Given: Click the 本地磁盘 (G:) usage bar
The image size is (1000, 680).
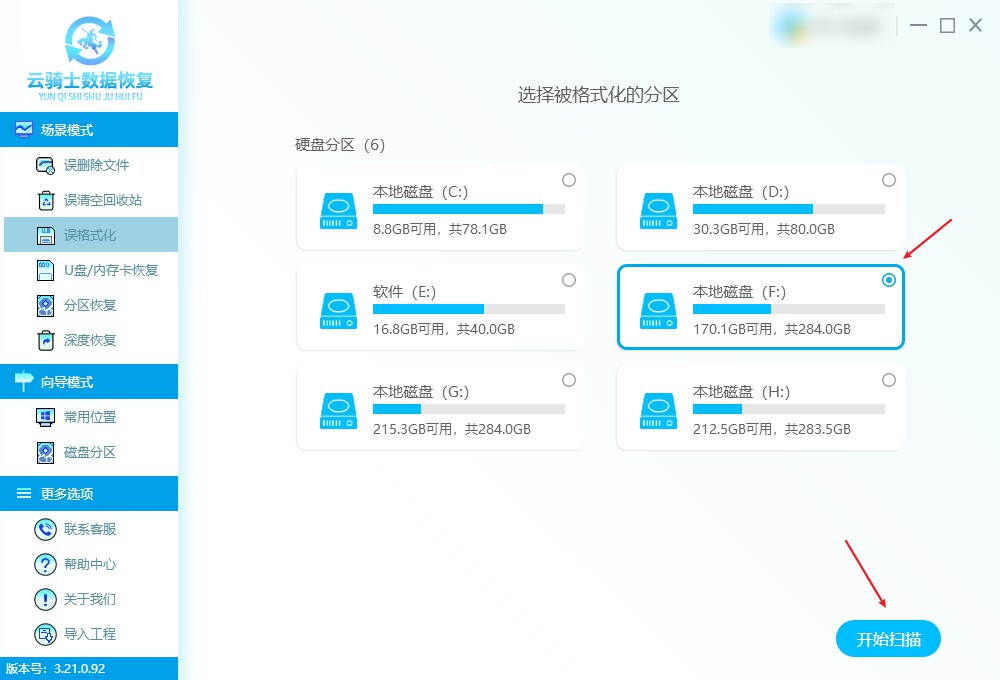Looking at the screenshot, I should (x=469, y=409).
